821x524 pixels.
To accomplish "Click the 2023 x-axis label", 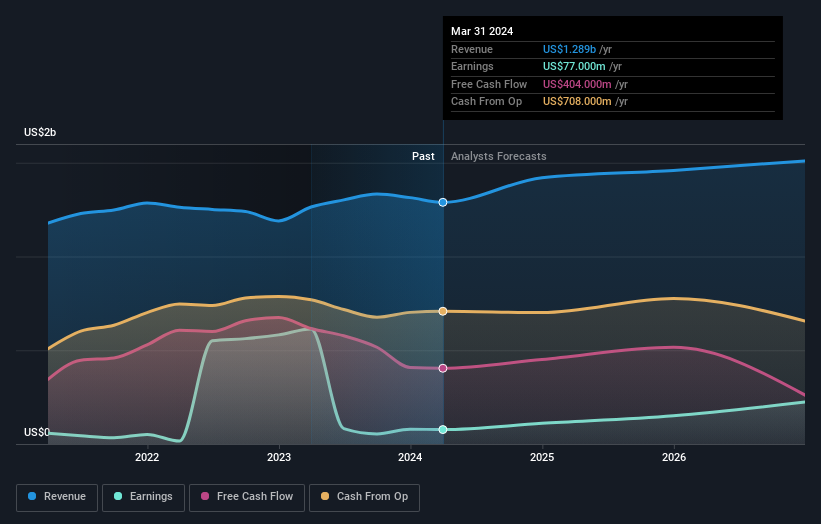I will pos(279,457).
